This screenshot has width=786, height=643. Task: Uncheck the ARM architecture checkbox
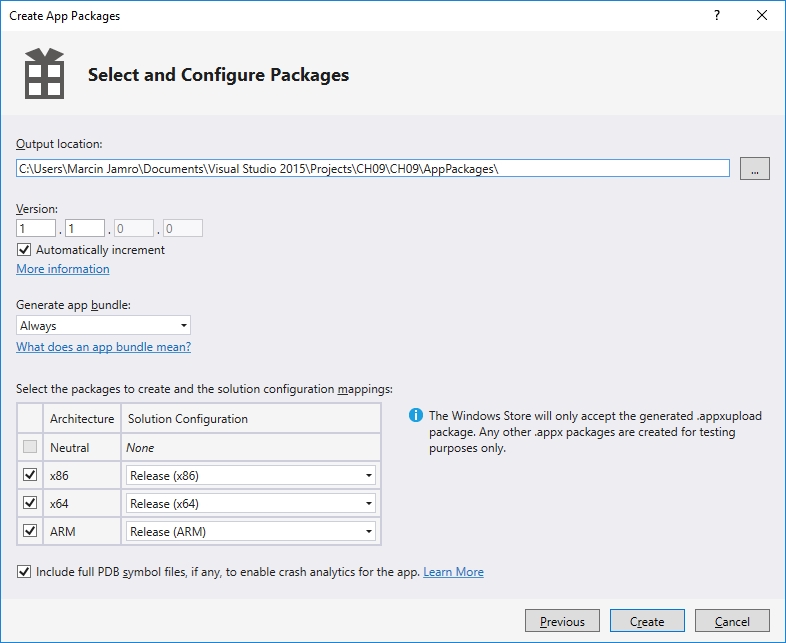coord(30,531)
